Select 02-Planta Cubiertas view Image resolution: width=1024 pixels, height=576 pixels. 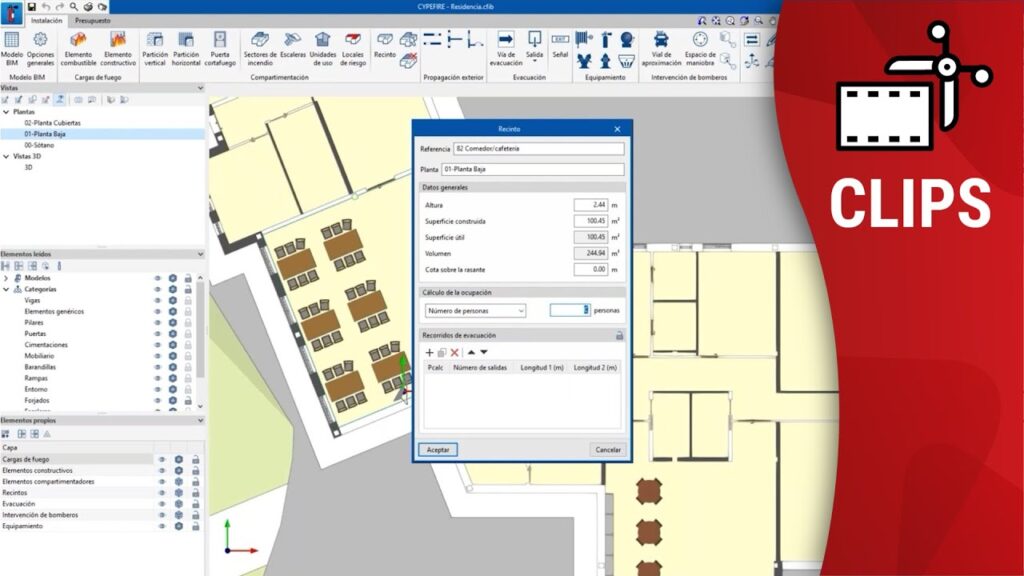click(53, 123)
